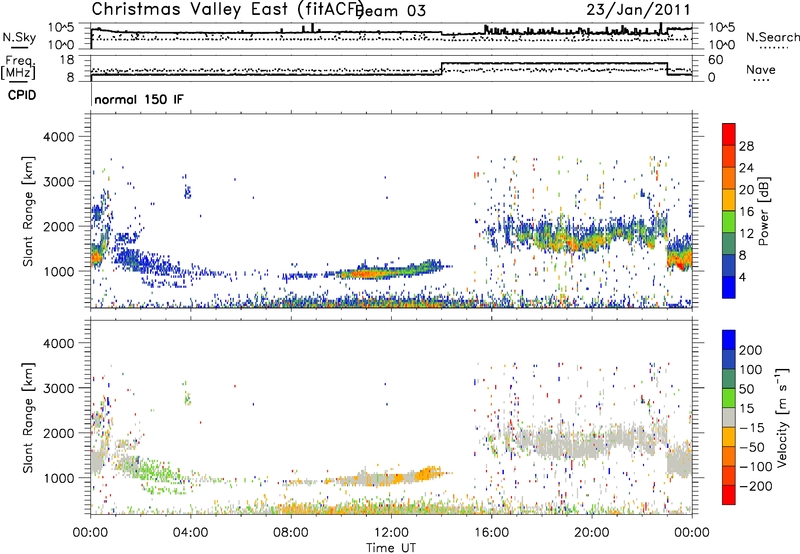Click the 'Beam 03' label
The image size is (800, 554).
[392, 11]
